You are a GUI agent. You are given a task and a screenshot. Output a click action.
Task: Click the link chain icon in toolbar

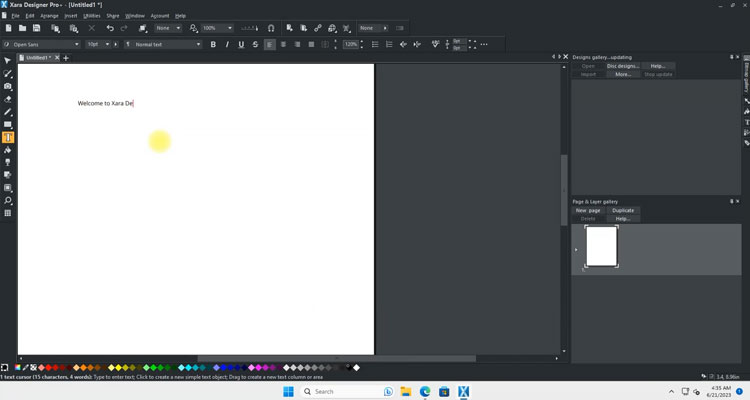[x=318, y=28]
